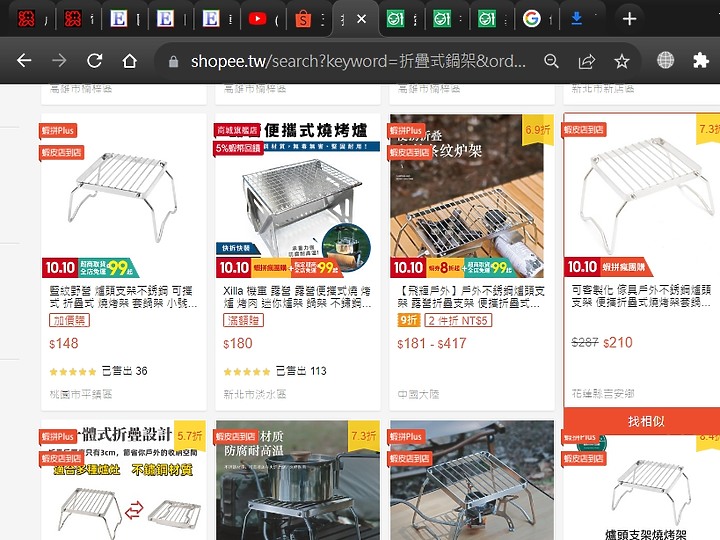
Task: Click the 6.9折 discount badge
Action: [538, 130]
